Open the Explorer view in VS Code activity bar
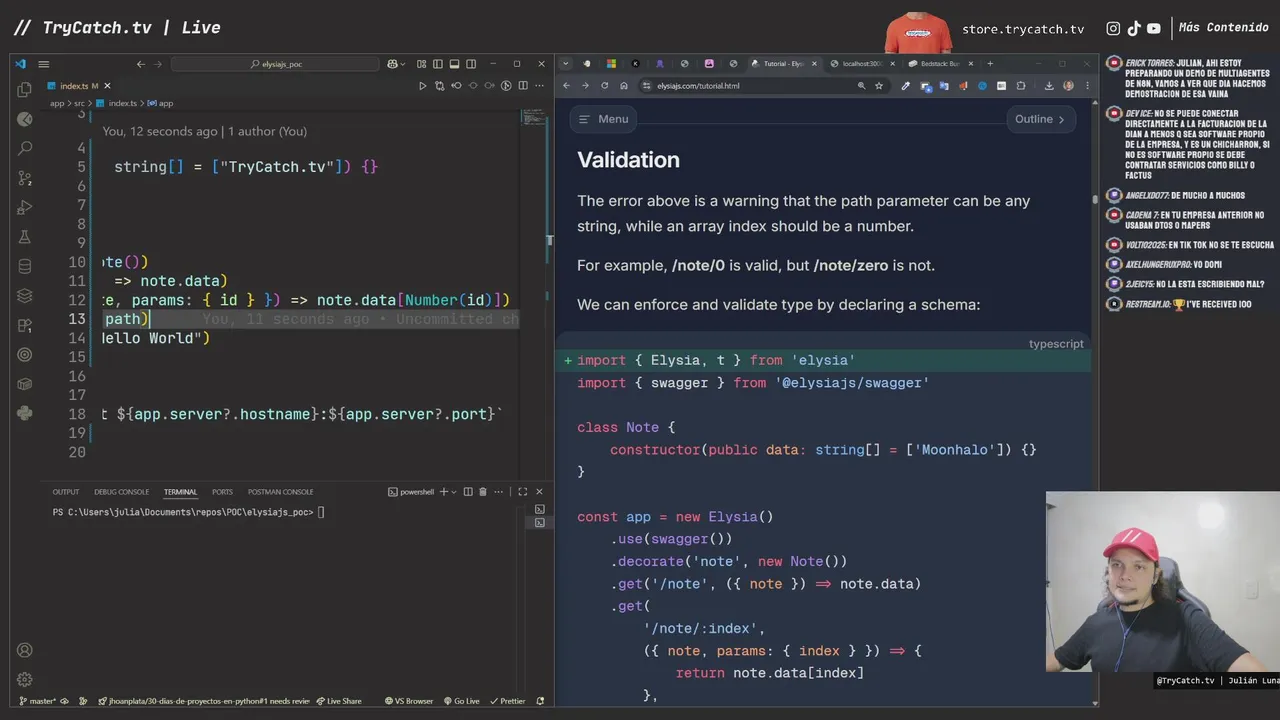Screen dimensions: 1280x720 pyautogui.click(x=25, y=89)
